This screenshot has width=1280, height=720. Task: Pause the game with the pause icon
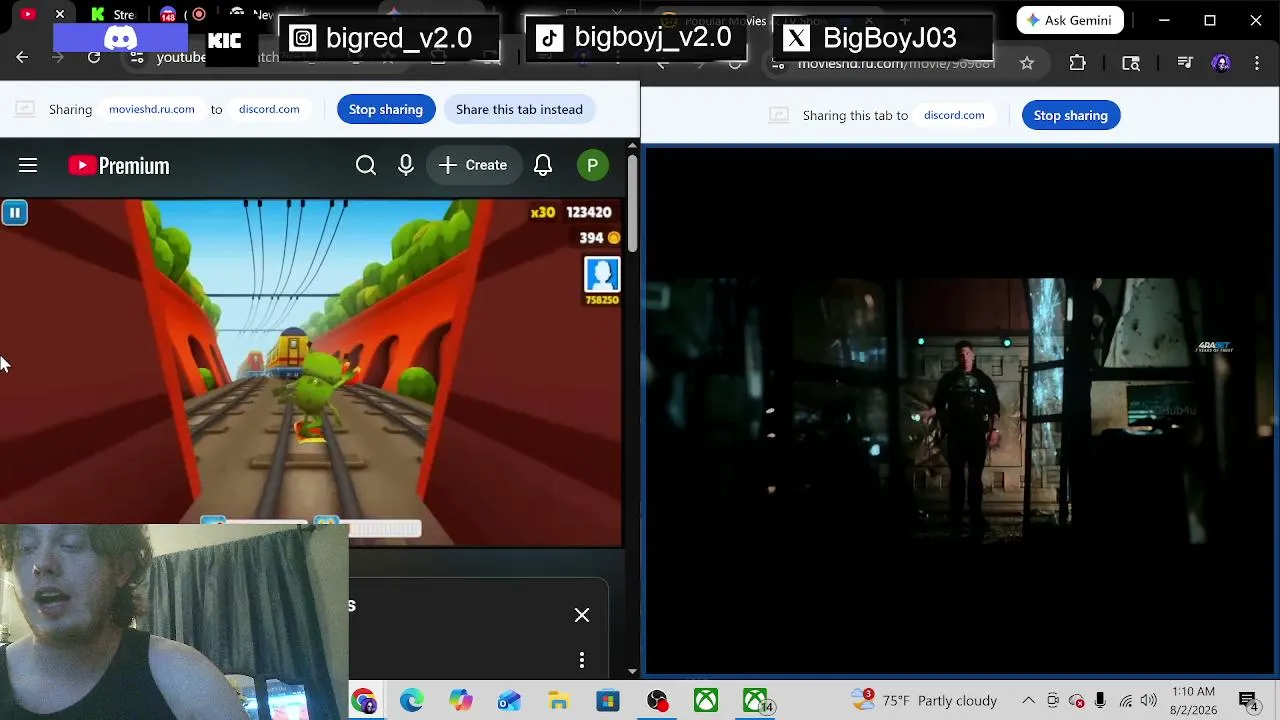(15, 212)
